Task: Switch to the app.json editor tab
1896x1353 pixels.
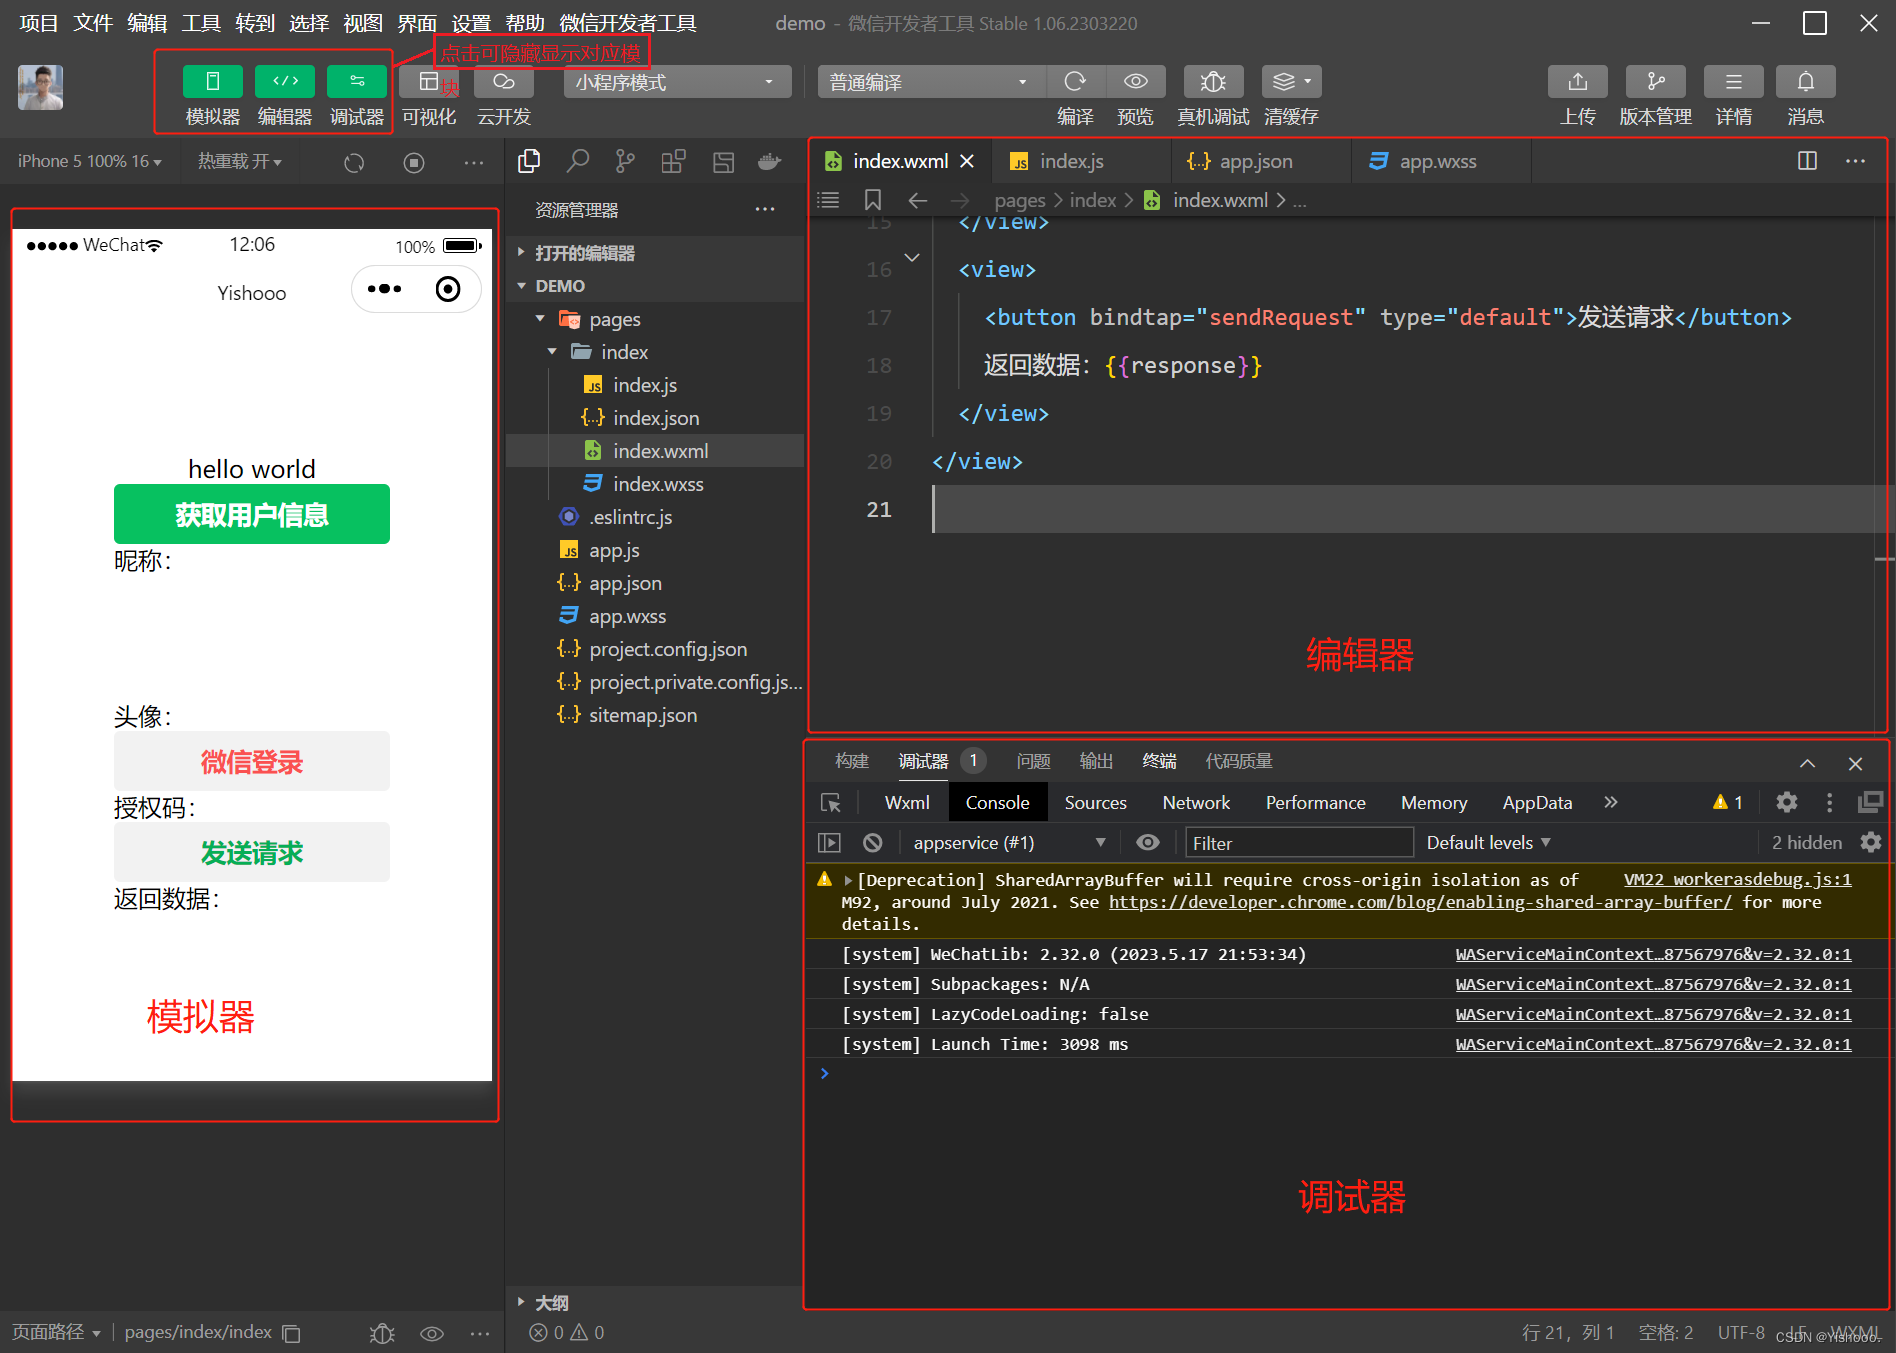Action: [1261, 161]
